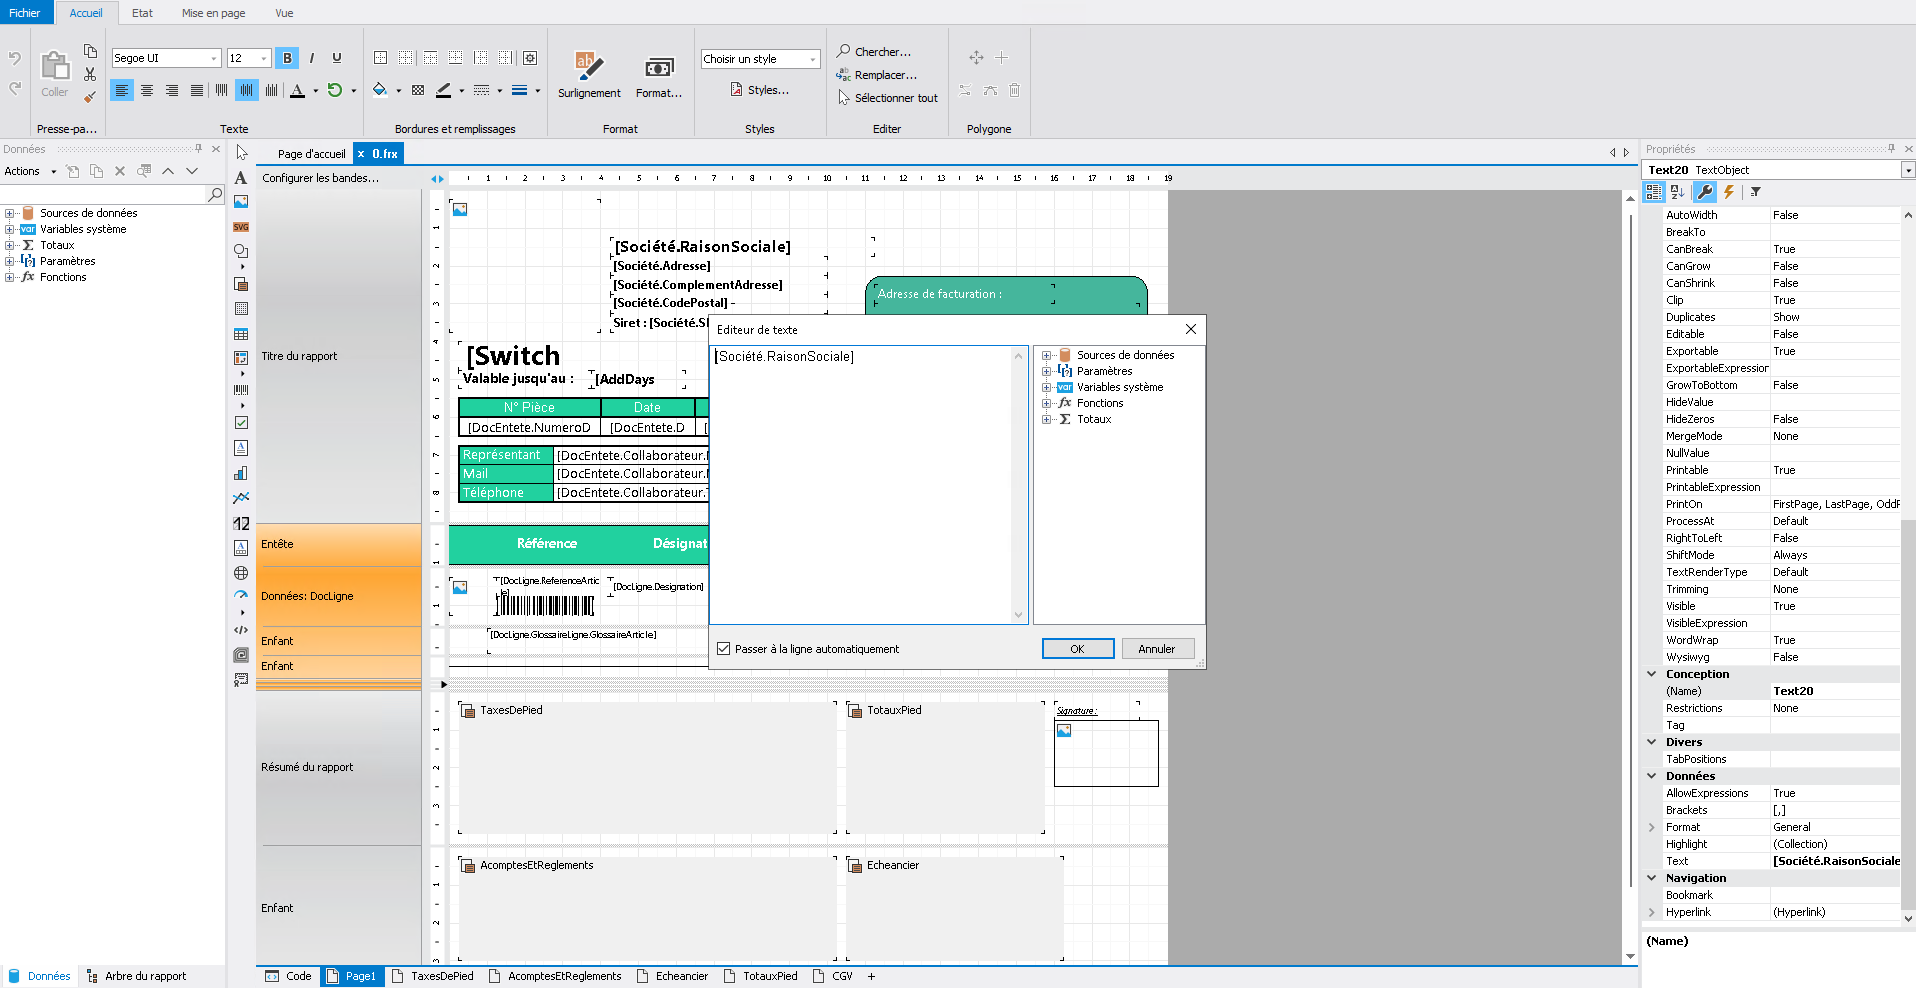Screen dimensions: 1916x988
Task: Open the font name dropdown
Action: pyautogui.click(x=213, y=59)
